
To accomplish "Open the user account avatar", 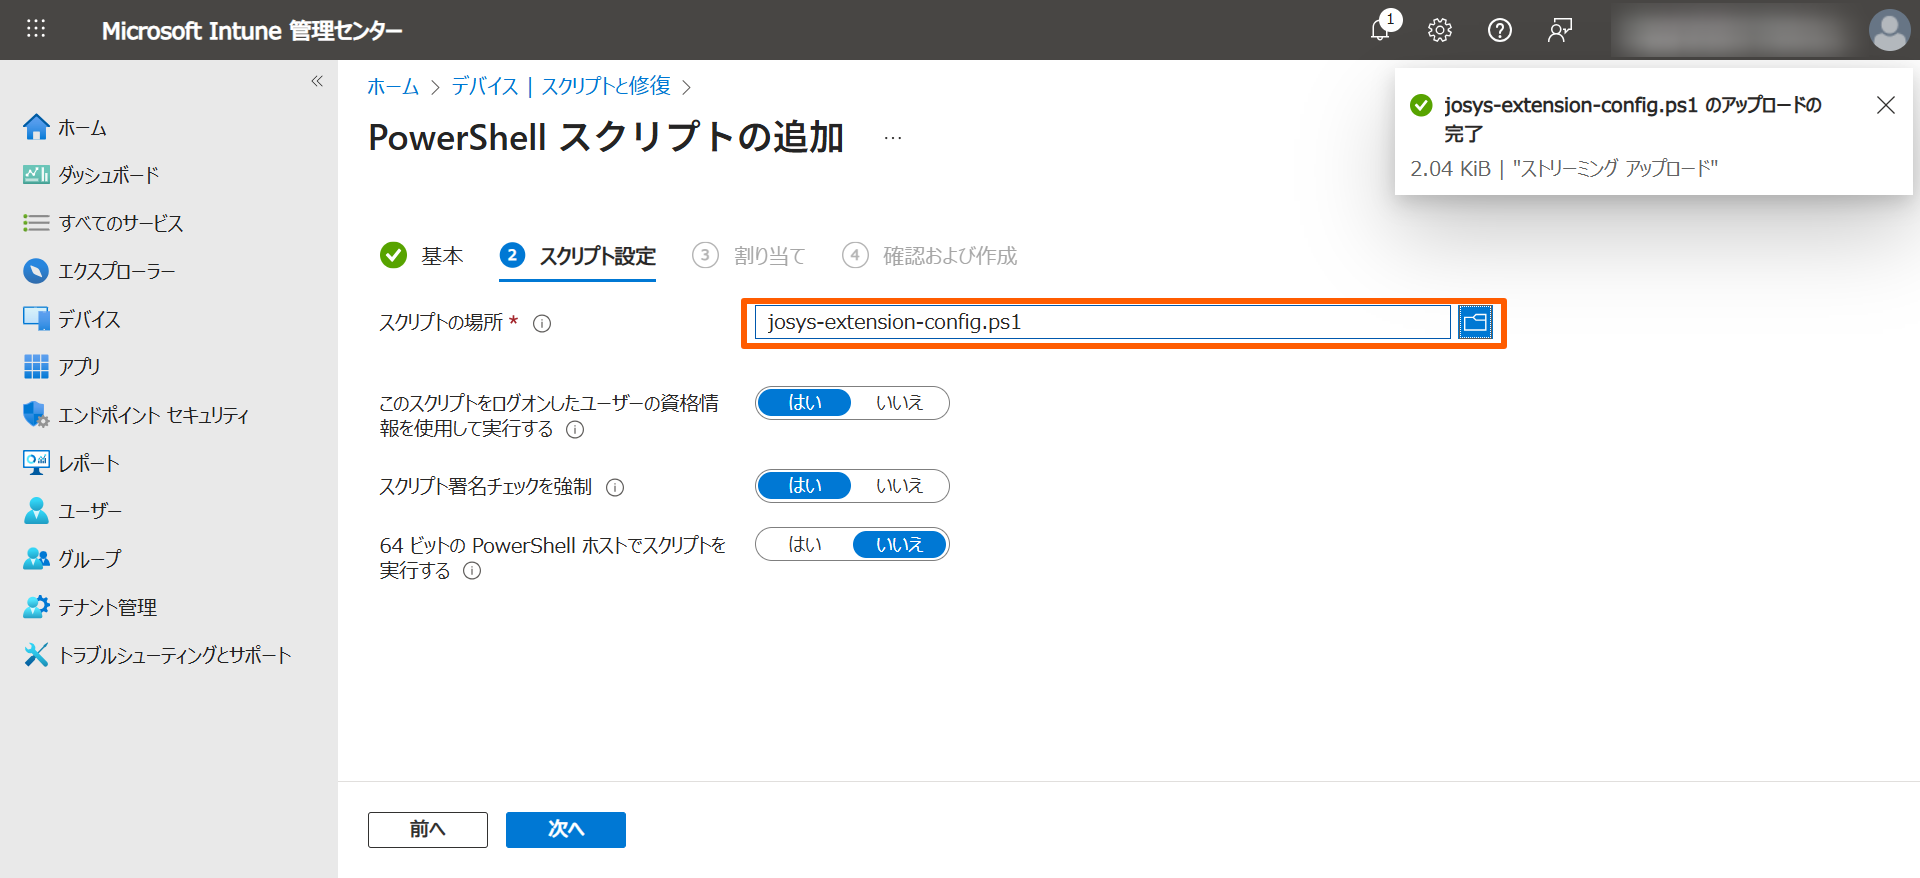I will pos(1888,30).
